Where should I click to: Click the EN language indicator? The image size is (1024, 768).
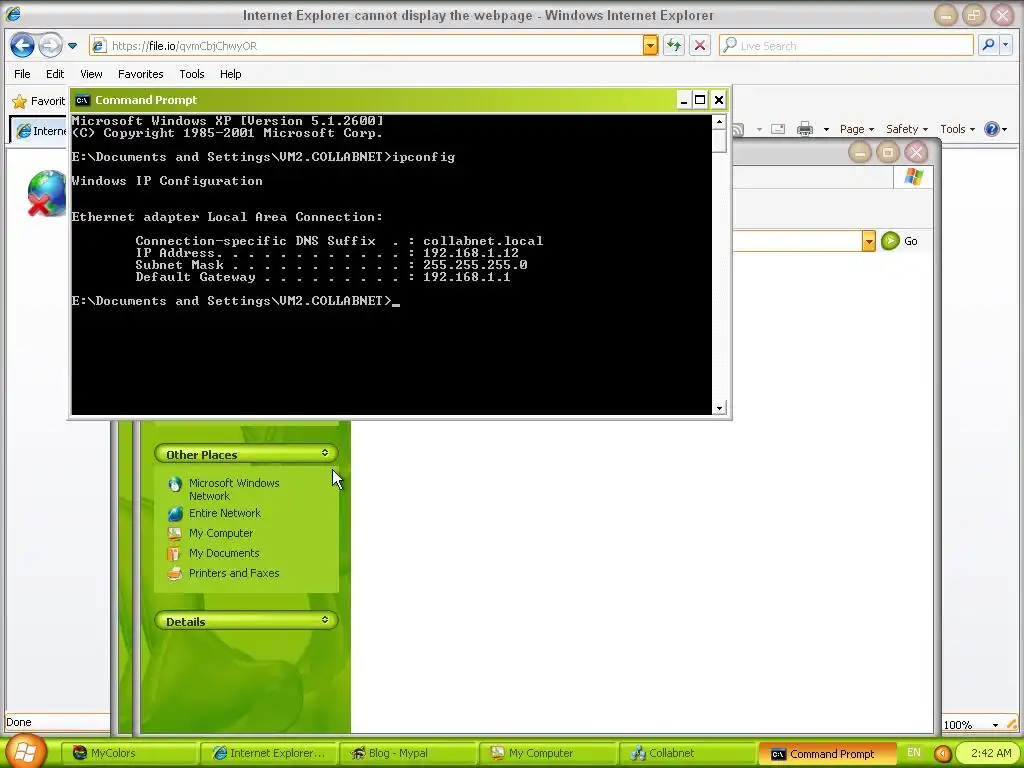[x=914, y=753]
